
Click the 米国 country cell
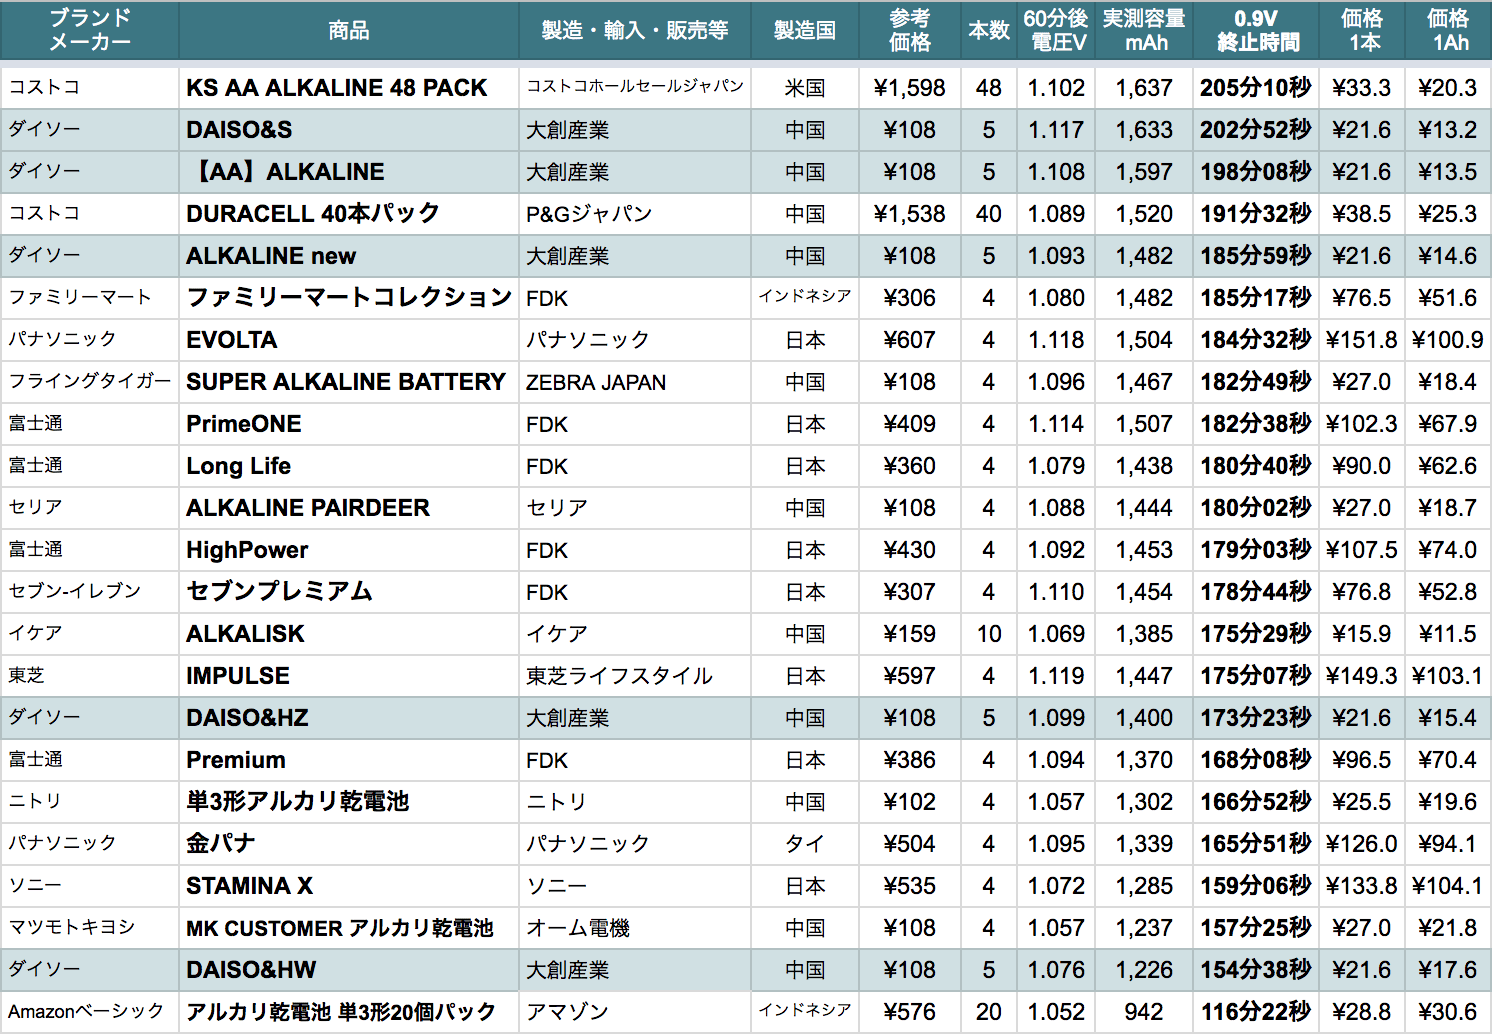[805, 88]
